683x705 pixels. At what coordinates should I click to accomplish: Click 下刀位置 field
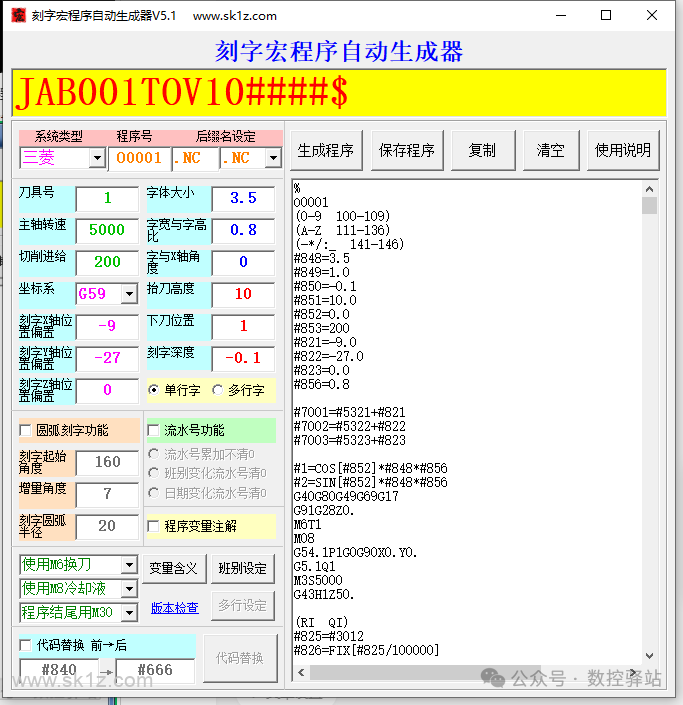tap(243, 326)
